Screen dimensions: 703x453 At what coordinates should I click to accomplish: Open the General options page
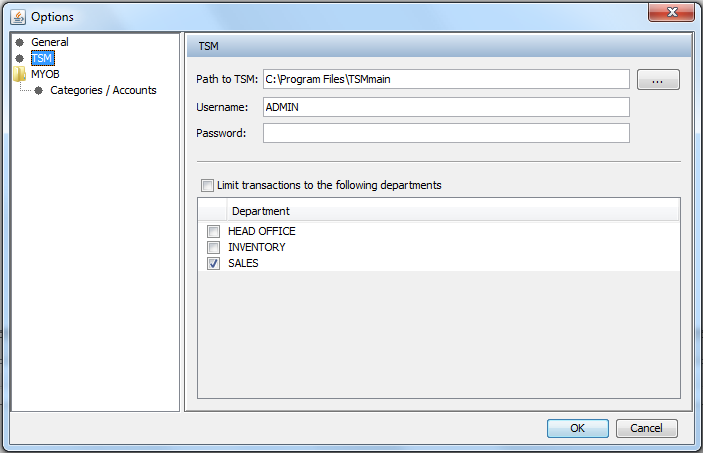(x=50, y=43)
